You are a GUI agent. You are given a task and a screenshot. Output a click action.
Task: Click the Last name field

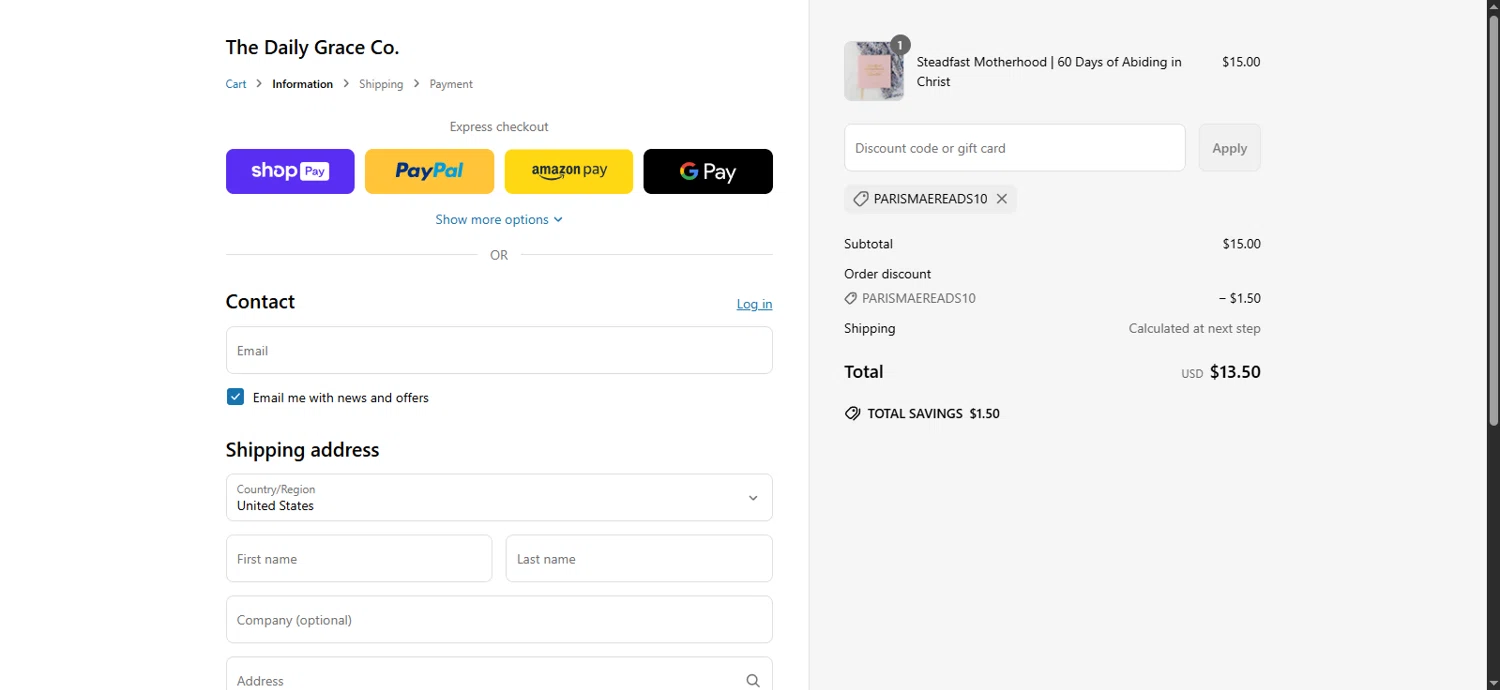tap(639, 558)
